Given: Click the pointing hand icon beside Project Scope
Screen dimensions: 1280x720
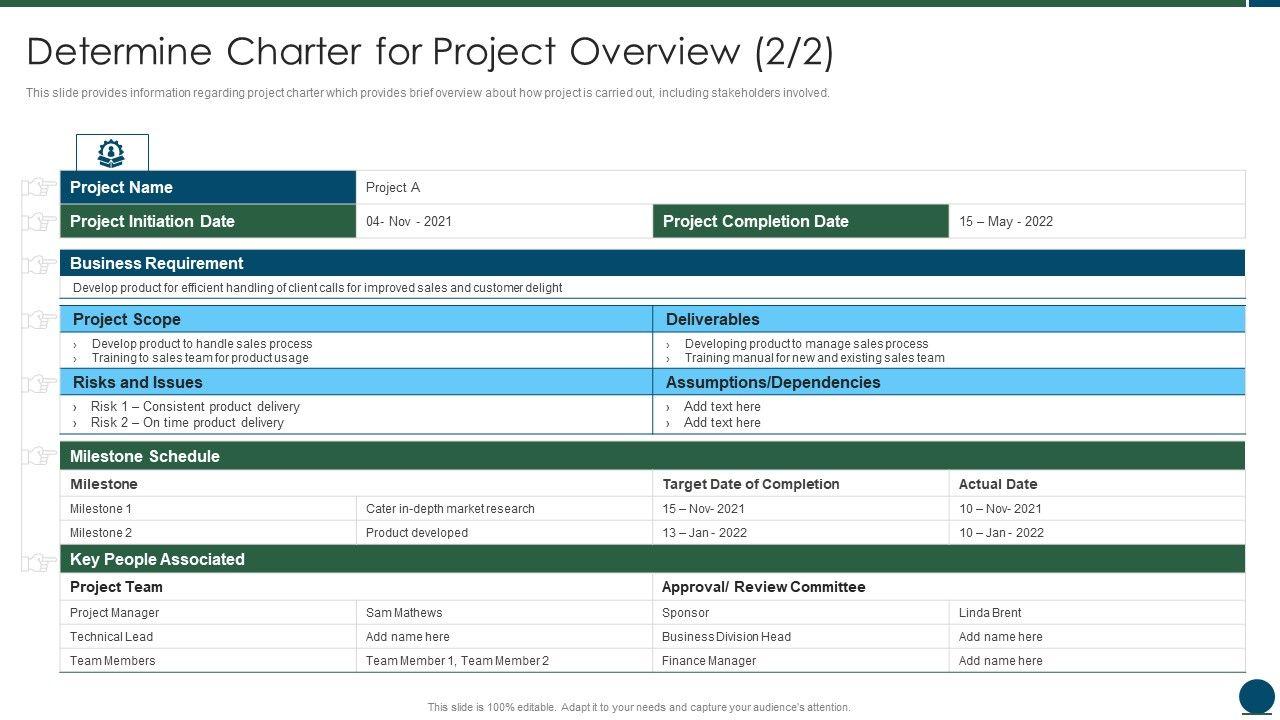Looking at the screenshot, I should [x=40, y=320].
